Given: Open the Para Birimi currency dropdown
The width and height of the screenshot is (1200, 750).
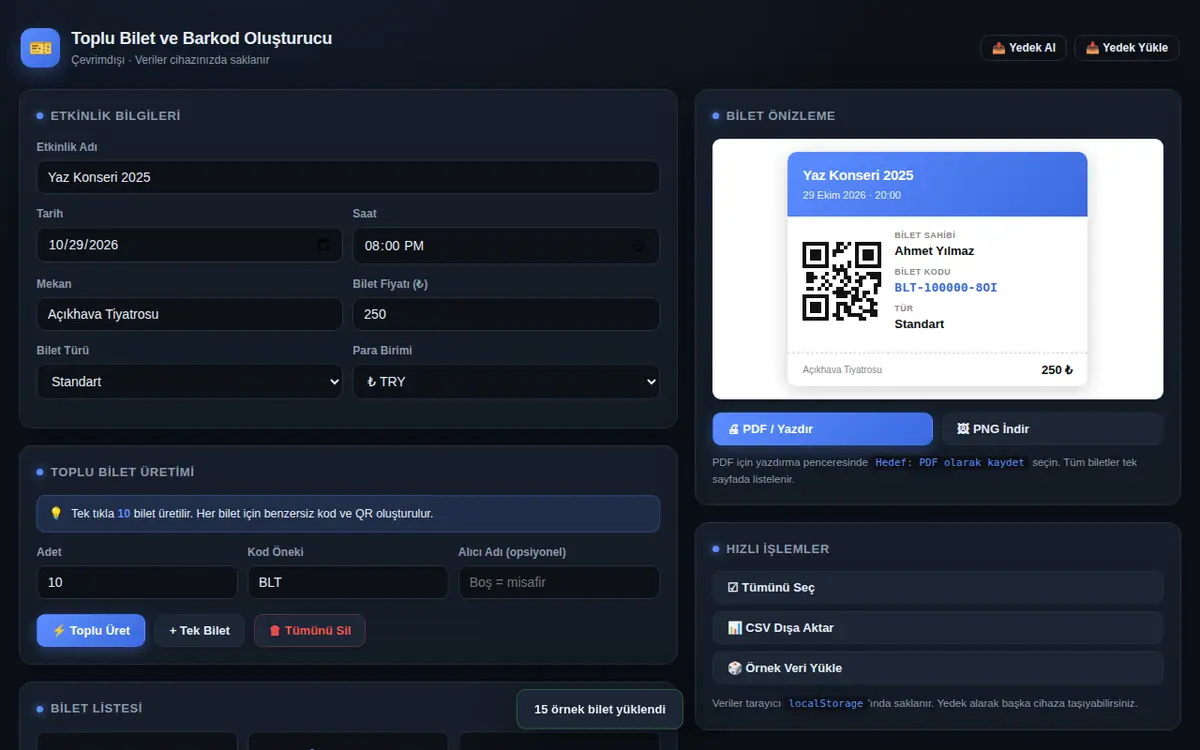Looking at the screenshot, I should click(x=506, y=381).
